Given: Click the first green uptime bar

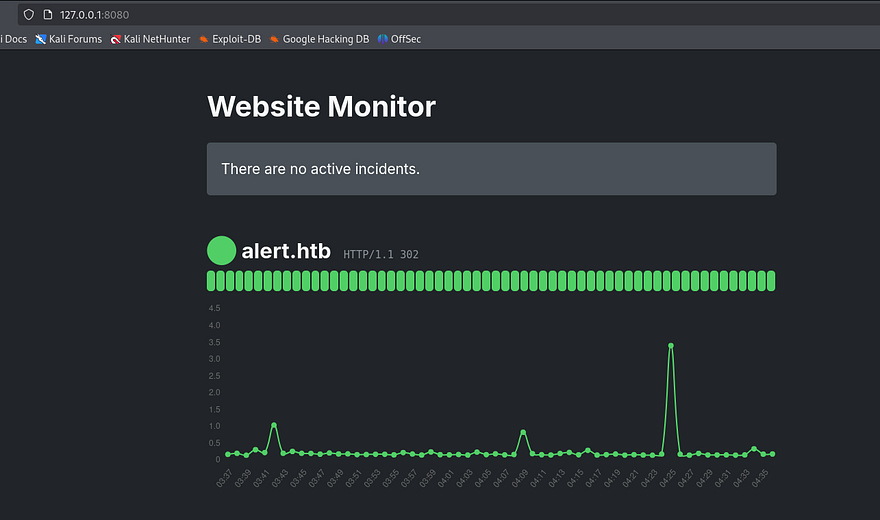Looking at the screenshot, I should (x=211, y=281).
